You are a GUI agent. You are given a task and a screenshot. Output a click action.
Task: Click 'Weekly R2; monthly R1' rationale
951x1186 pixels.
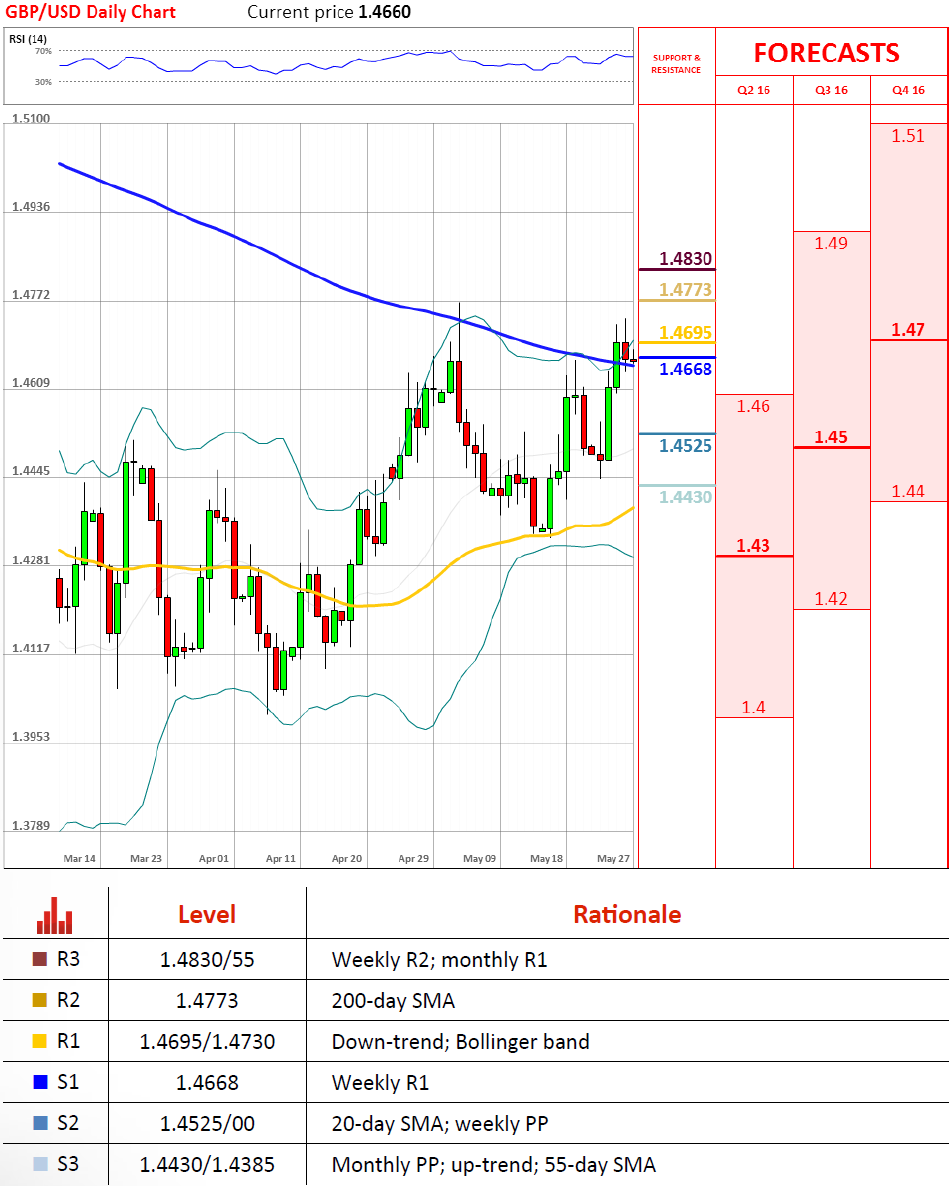point(440,960)
